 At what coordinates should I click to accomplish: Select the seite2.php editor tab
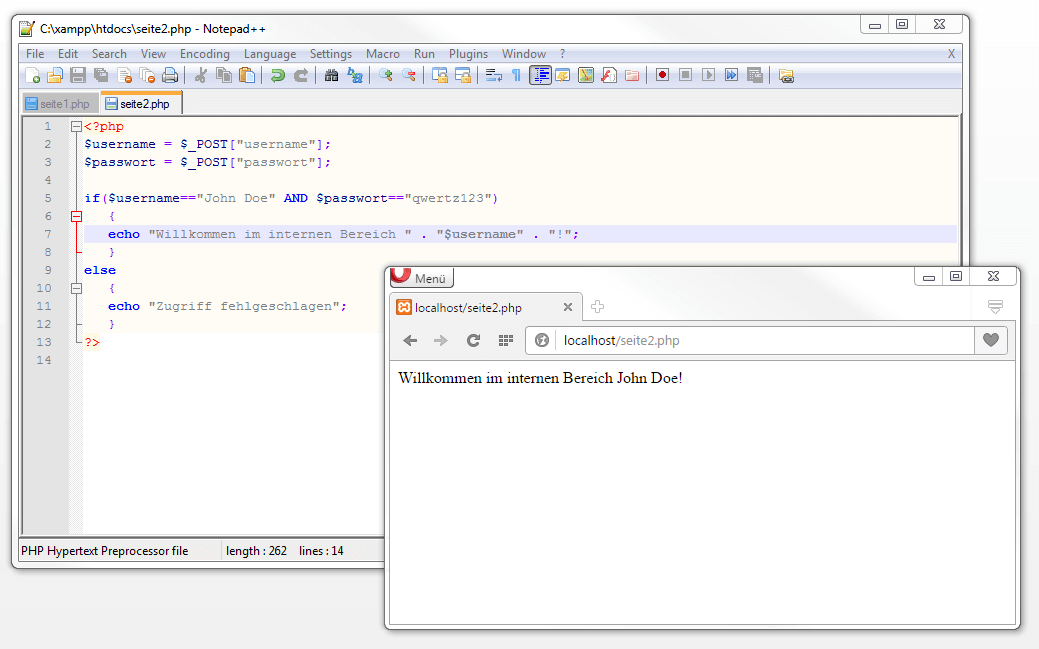point(141,103)
